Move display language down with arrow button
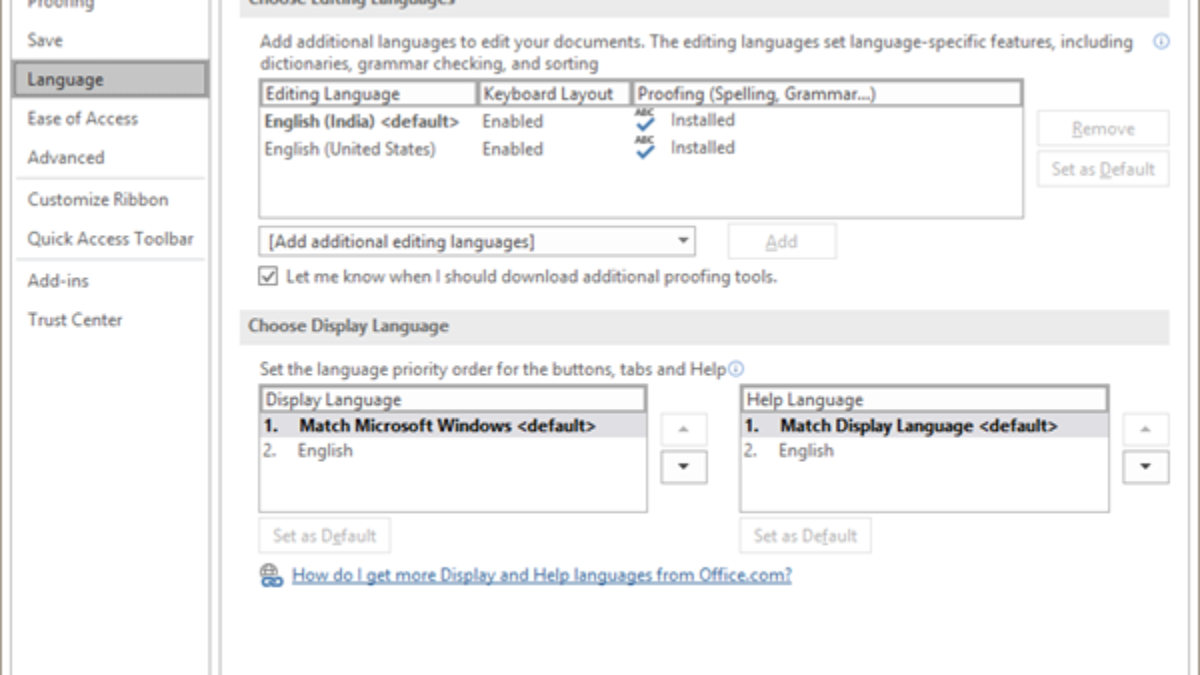Image resolution: width=1200 pixels, height=675 pixels. 684,467
